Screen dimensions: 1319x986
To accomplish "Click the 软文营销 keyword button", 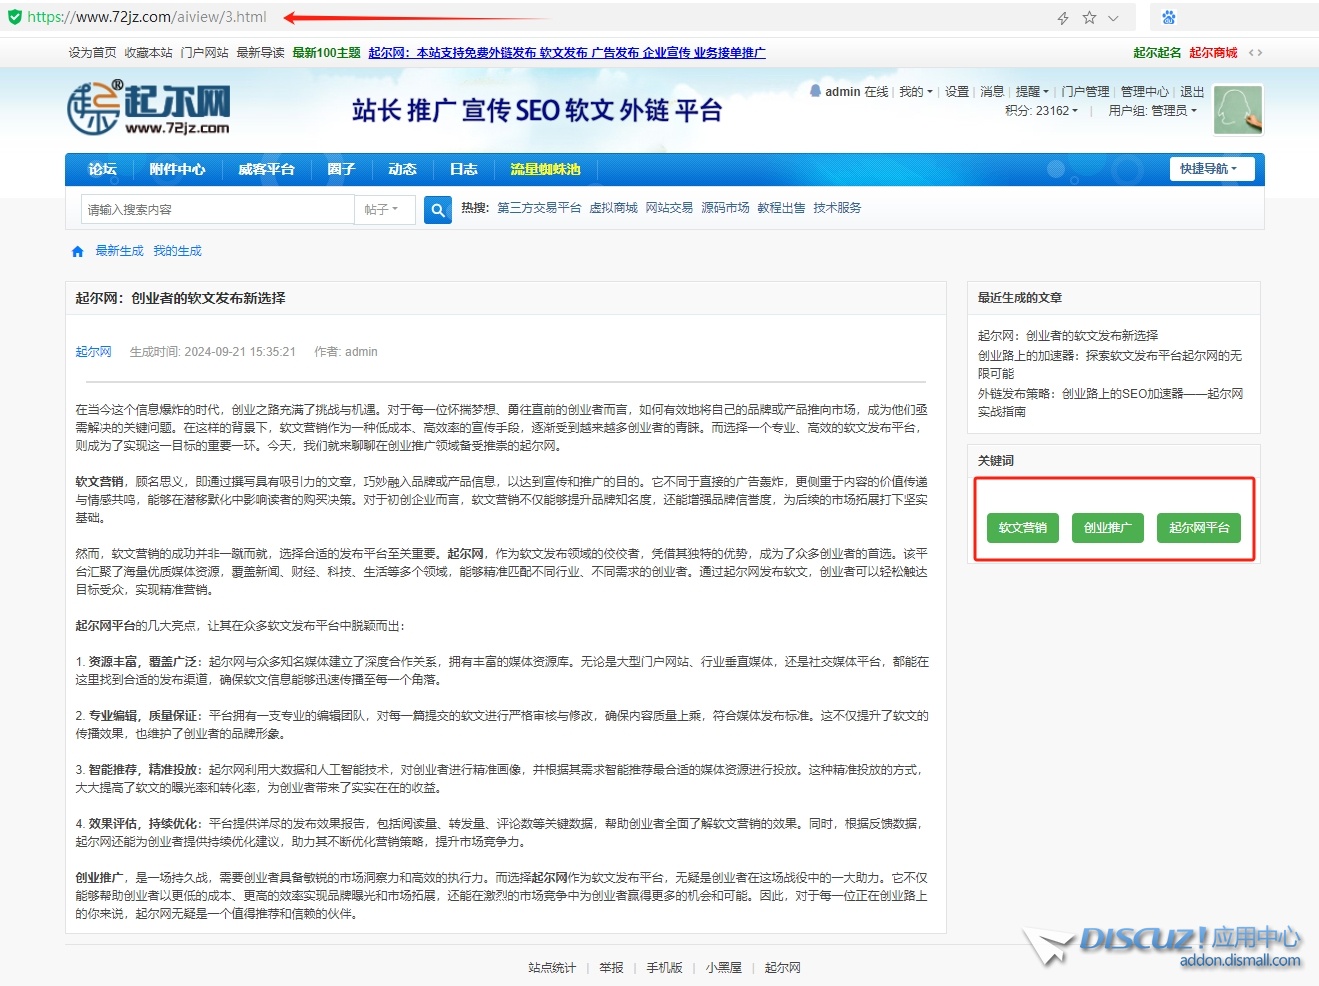I will [x=1022, y=528].
